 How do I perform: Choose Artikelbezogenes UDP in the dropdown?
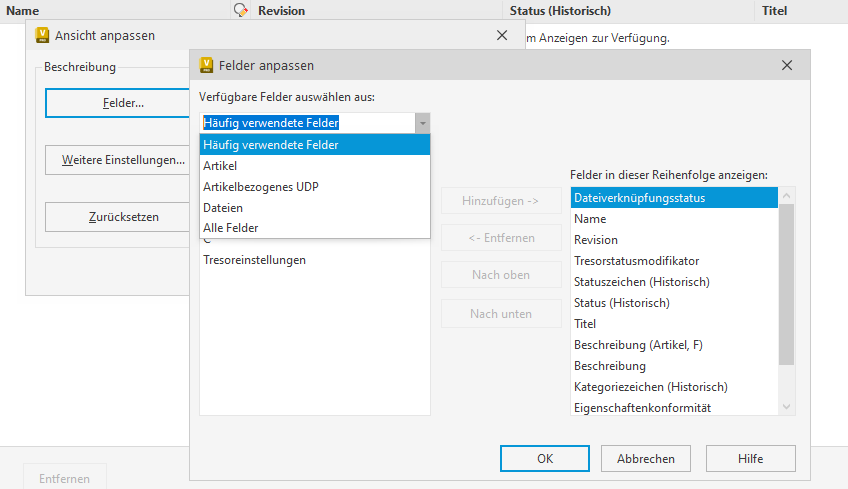[x=261, y=186]
